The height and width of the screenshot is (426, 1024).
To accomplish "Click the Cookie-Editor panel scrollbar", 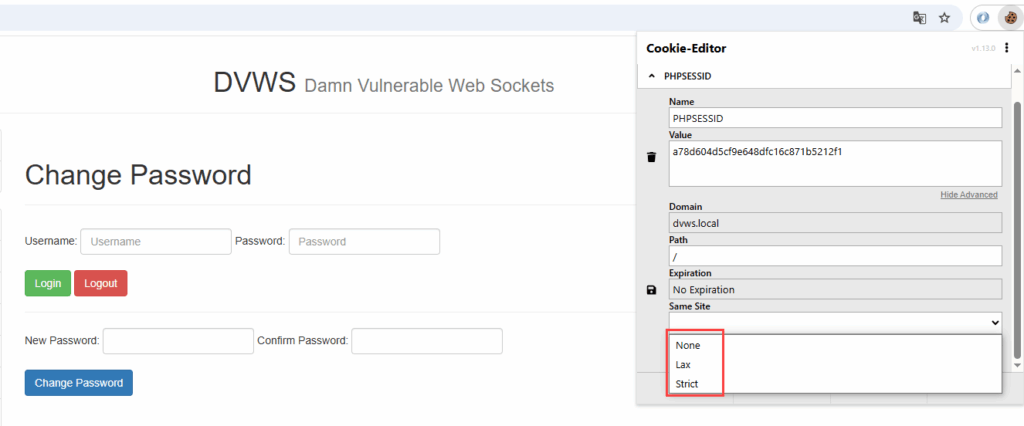I will click(1017, 229).
